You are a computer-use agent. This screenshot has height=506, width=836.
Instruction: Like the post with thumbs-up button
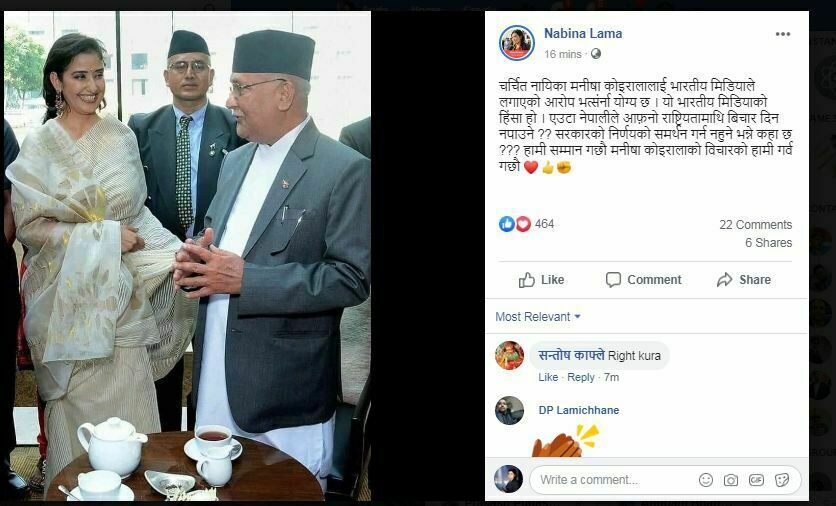click(541, 280)
